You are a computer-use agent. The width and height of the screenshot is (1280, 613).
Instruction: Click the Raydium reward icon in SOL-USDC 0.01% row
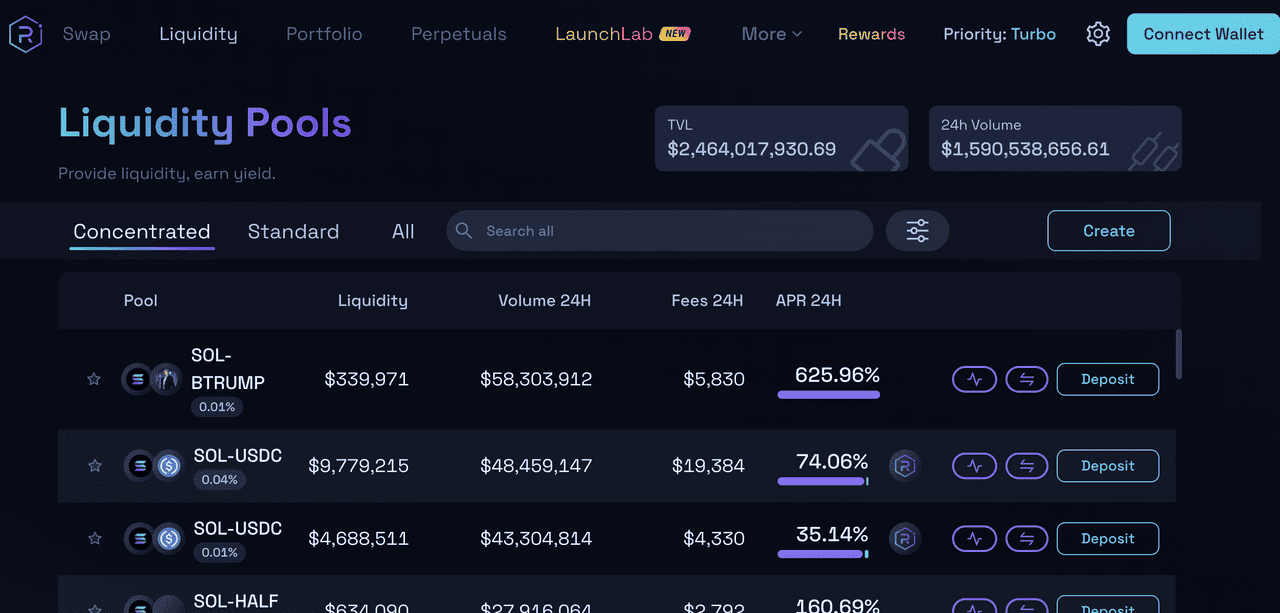tap(905, 539)
